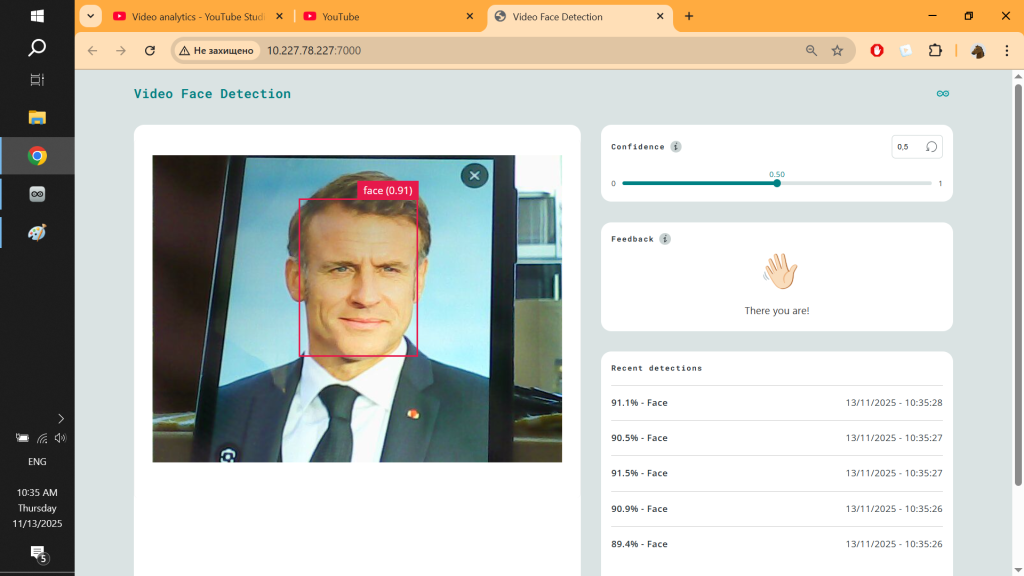Expand hidden system tray icons chevron

61,418
